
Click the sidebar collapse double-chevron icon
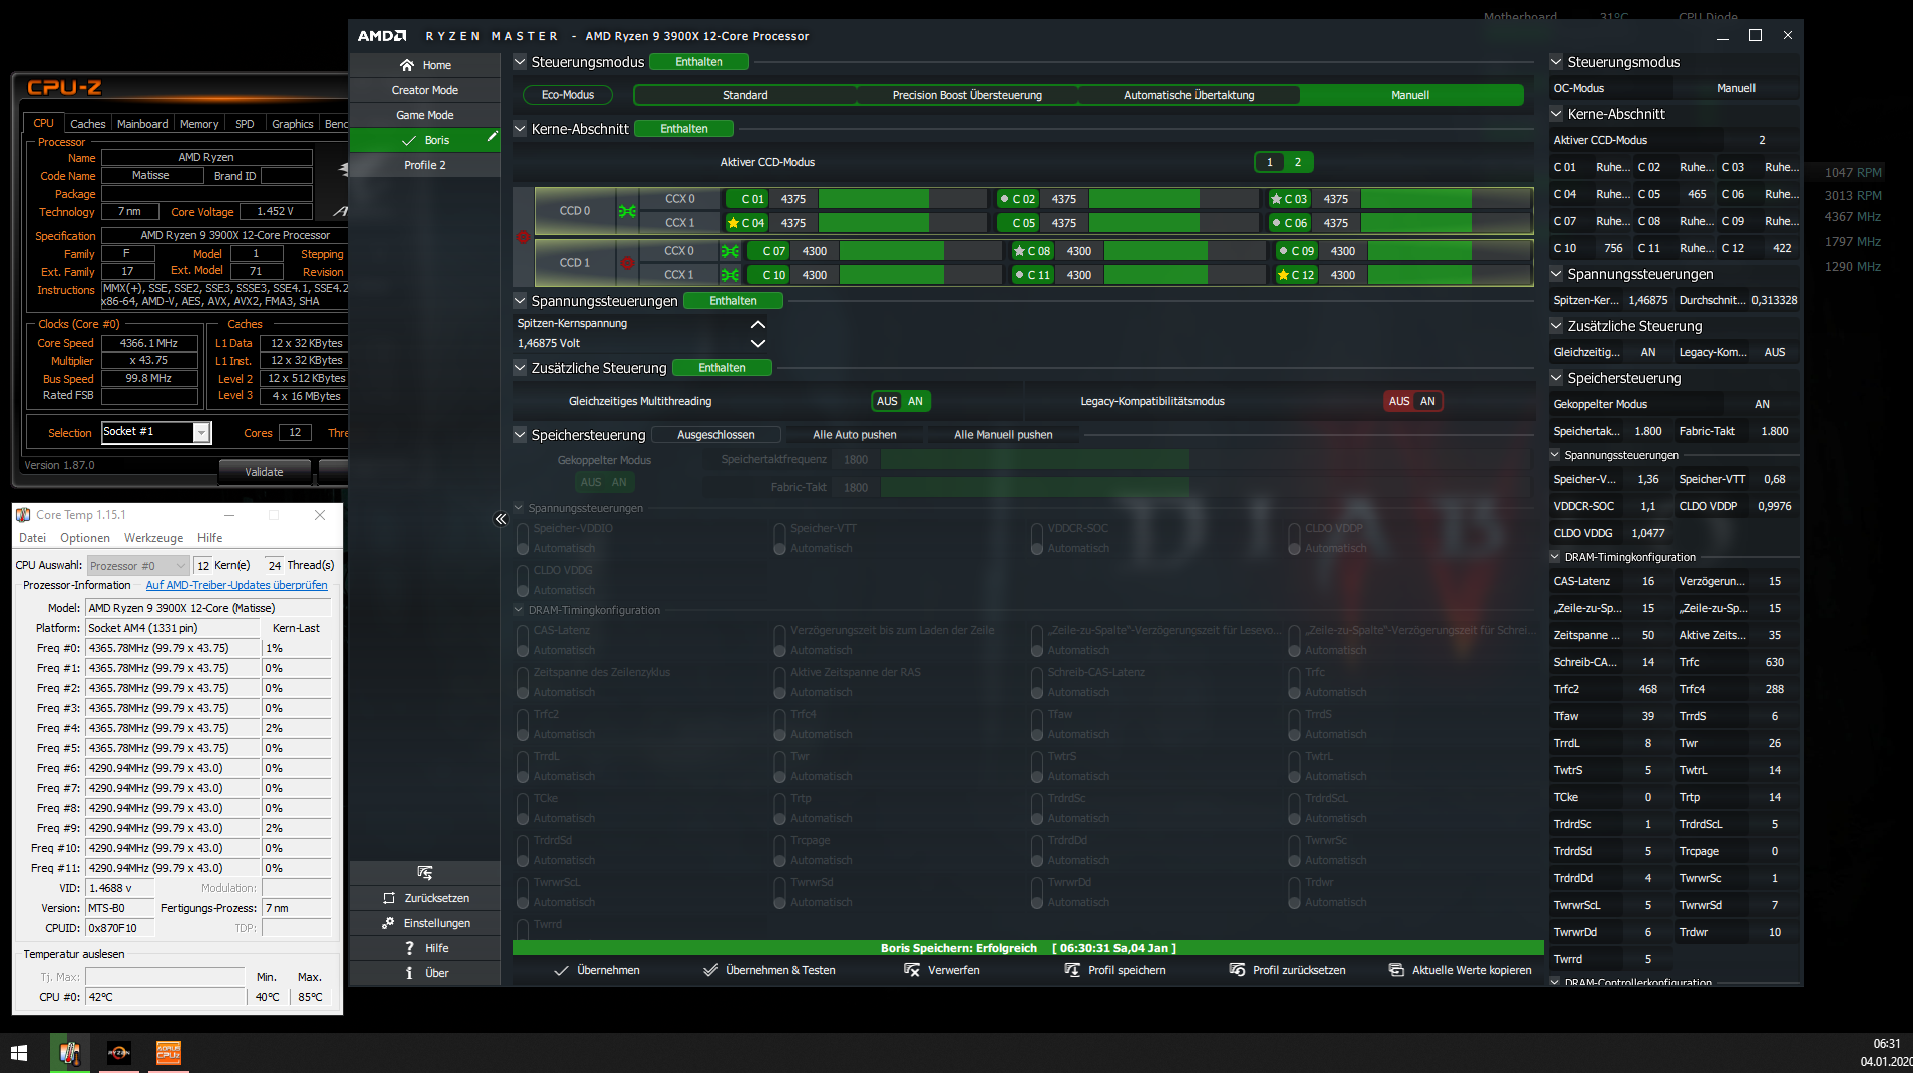click(501, 519)
